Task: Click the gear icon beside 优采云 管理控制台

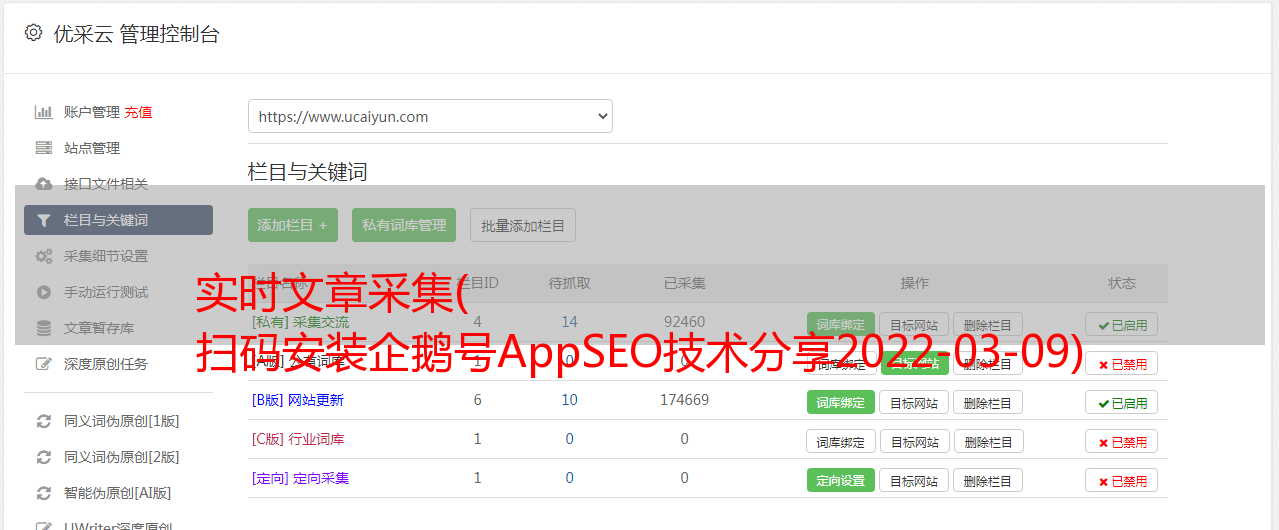Action: (33, 33)
